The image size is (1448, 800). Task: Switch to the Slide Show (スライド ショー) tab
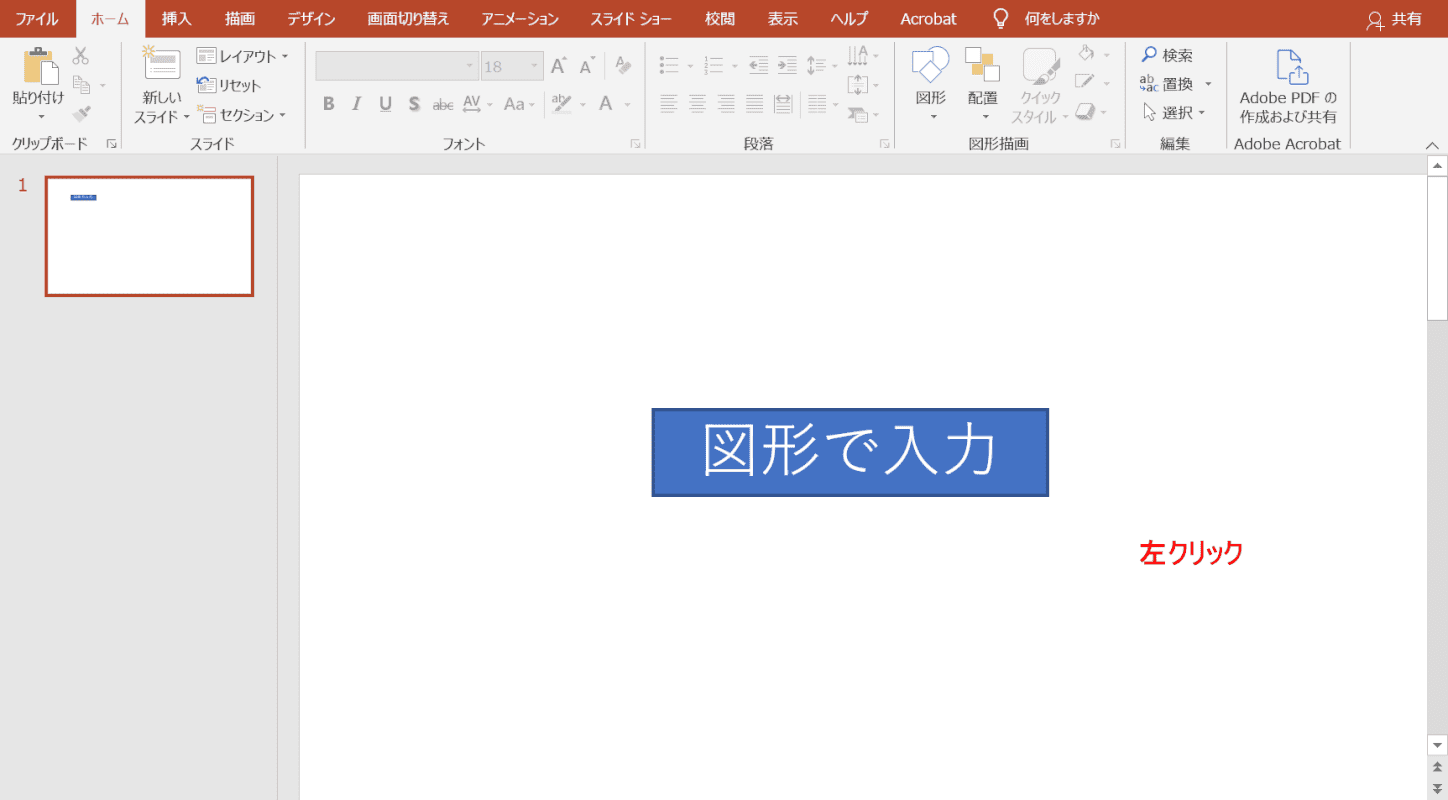coord(631,18)
